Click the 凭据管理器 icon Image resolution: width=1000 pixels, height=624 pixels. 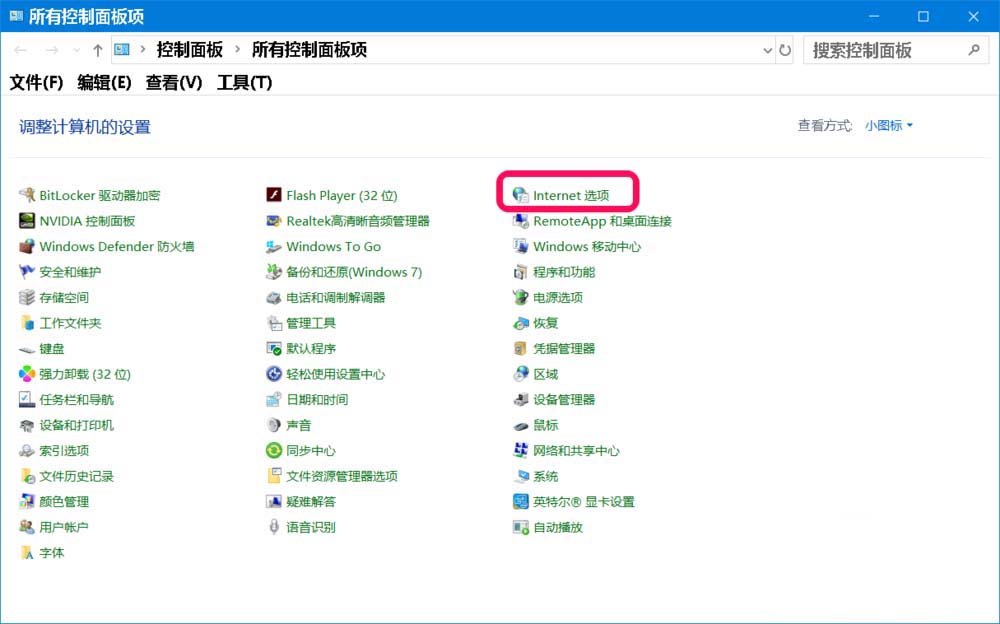(520, 348)
